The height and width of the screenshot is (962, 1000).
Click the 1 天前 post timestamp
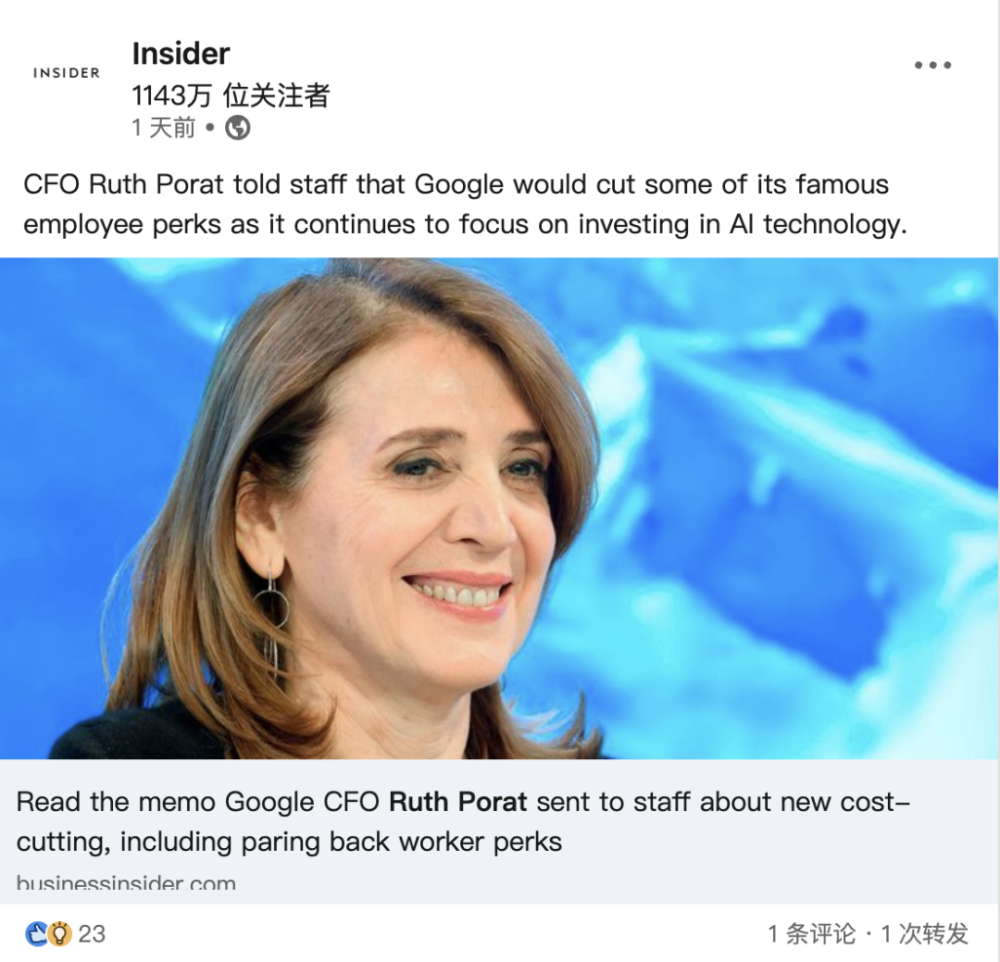point(163,128)
